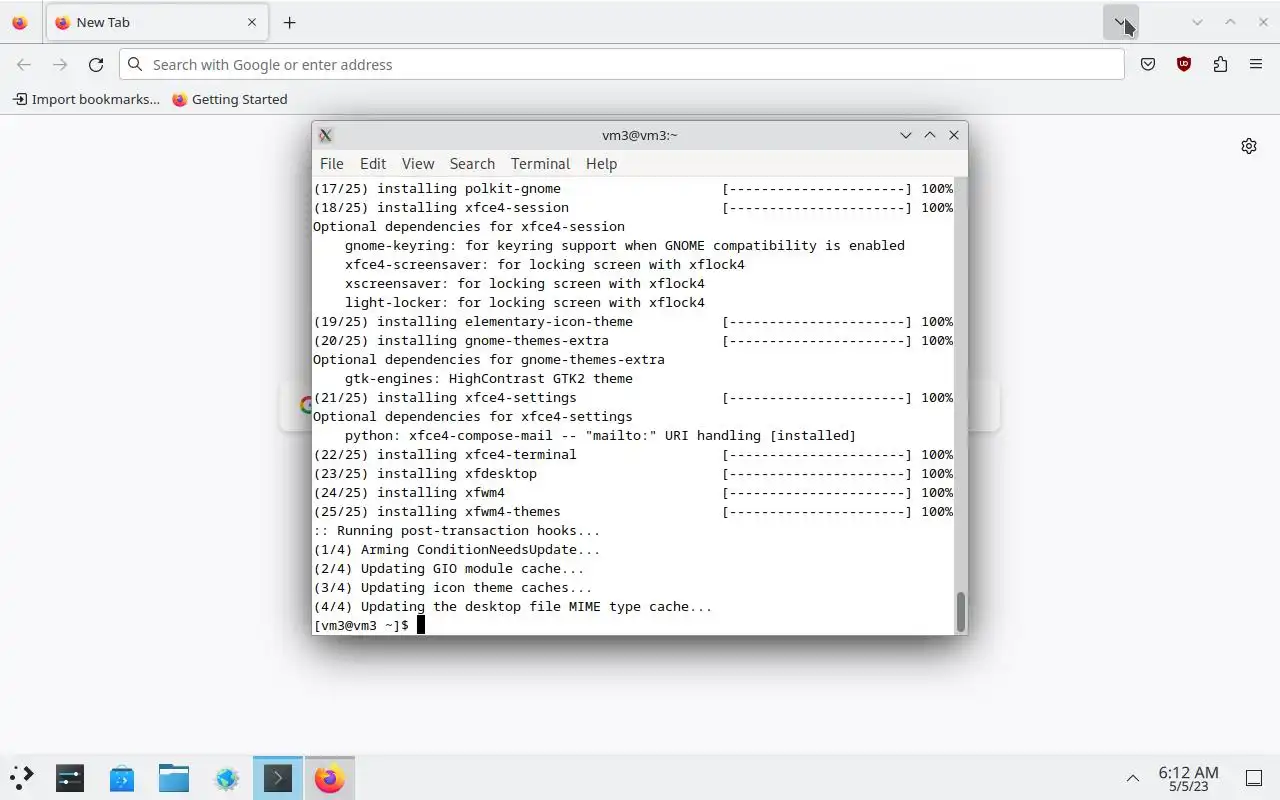1280x800 pixels.
Task: Expand the system tray hidden icons arrow
Action: (1133, 778)
